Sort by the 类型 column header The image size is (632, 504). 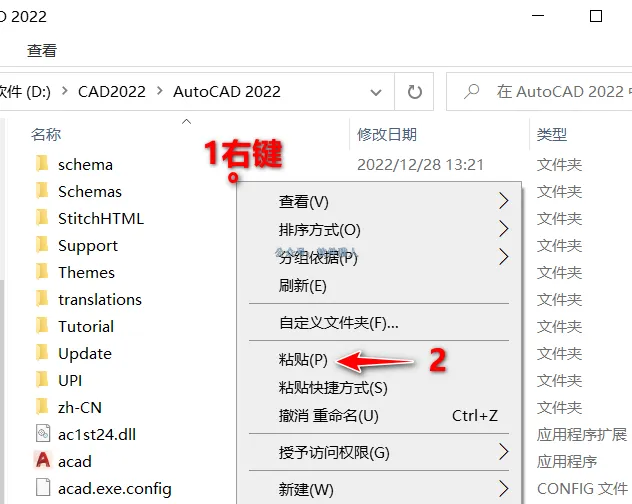pos(552,134)
